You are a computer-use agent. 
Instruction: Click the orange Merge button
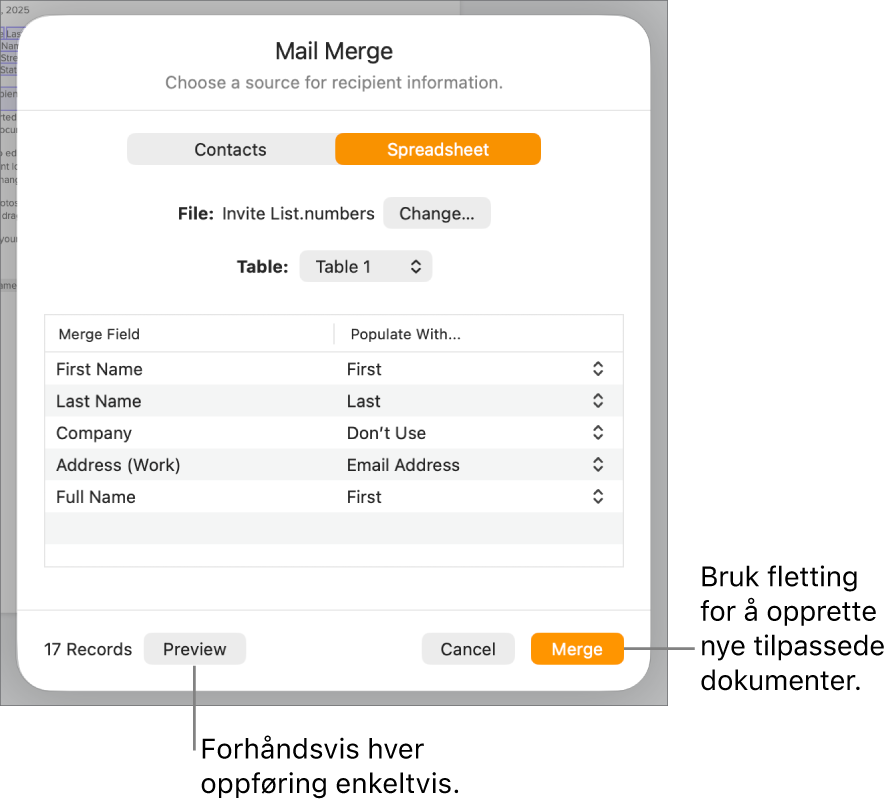pos(577,649)
